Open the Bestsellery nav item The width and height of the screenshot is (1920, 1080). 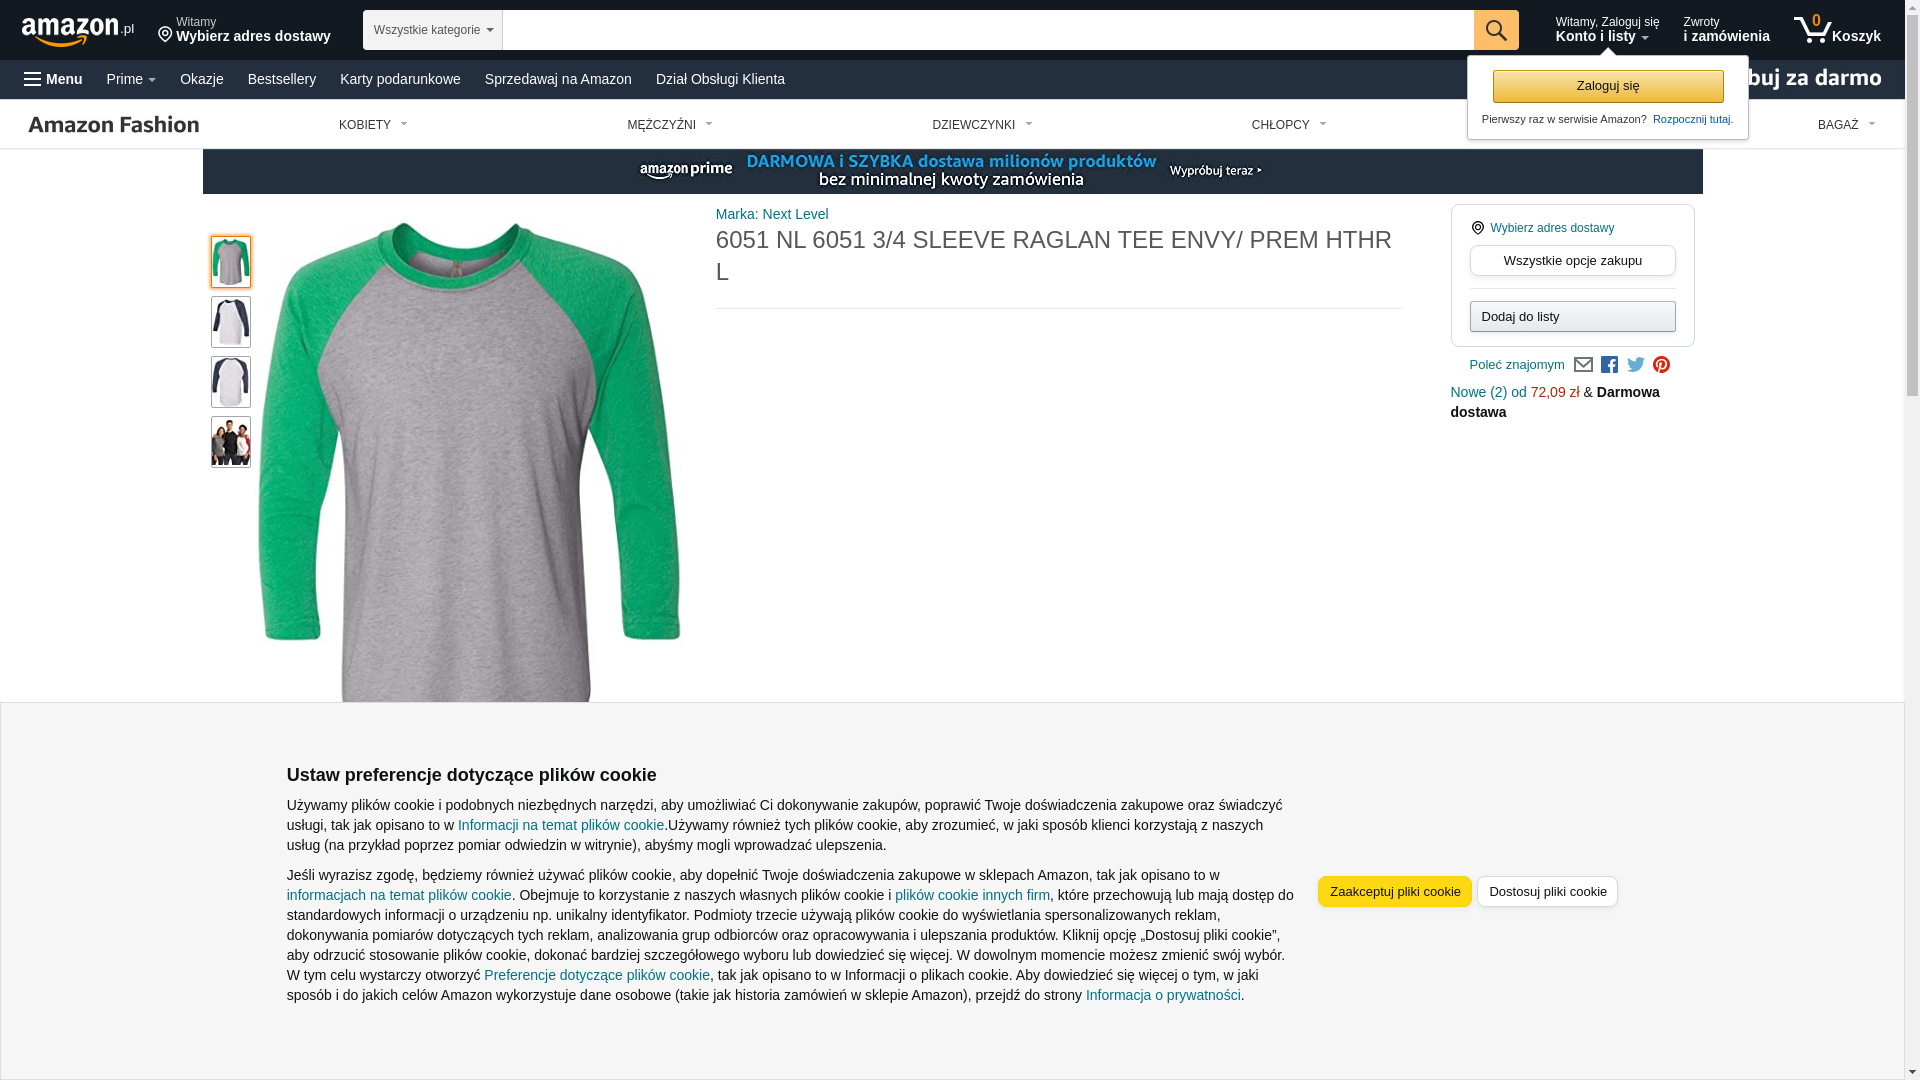[282, 79]
